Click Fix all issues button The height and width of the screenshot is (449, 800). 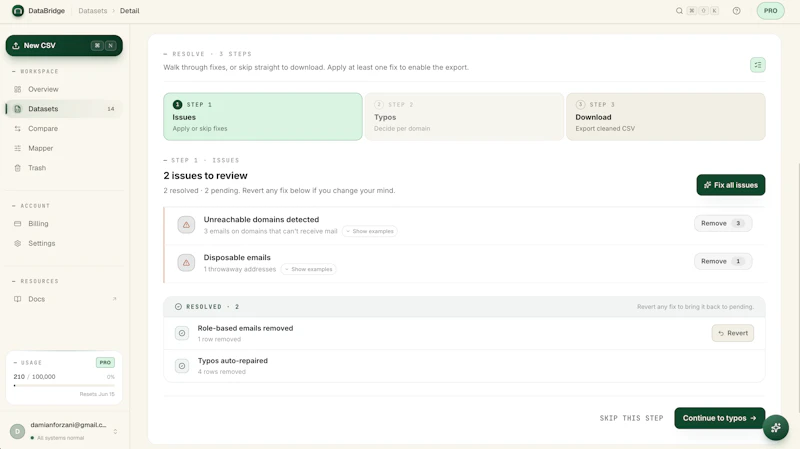(731, 185)
